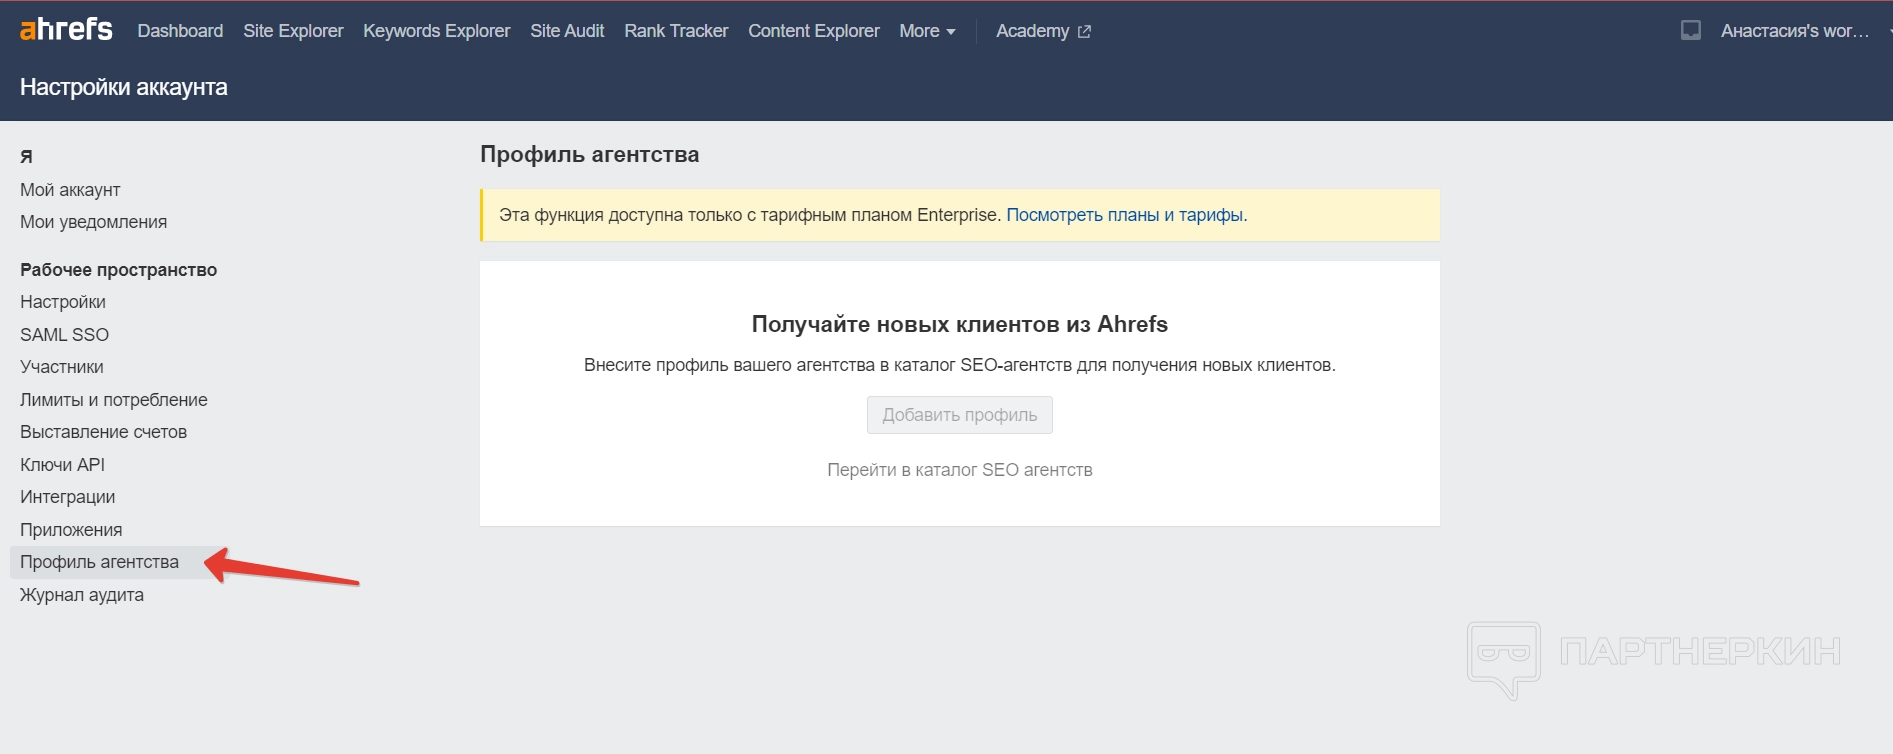Image resolution: width=1893 pixels, height=754 pixels.
Task: Click the Настройки аккаунта page title
Action: 124,87
